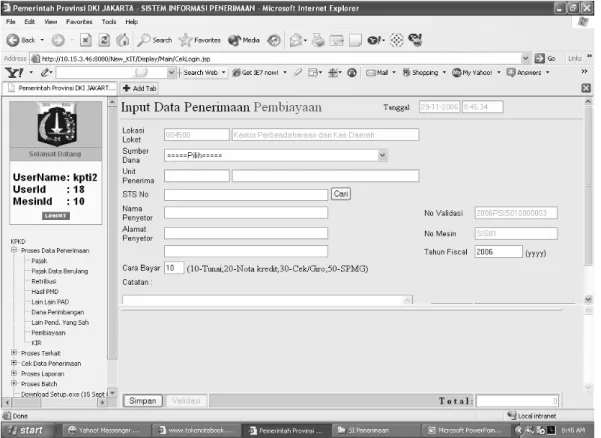Expand the Cek Data Penerimaan node

(x=14, y=363)
